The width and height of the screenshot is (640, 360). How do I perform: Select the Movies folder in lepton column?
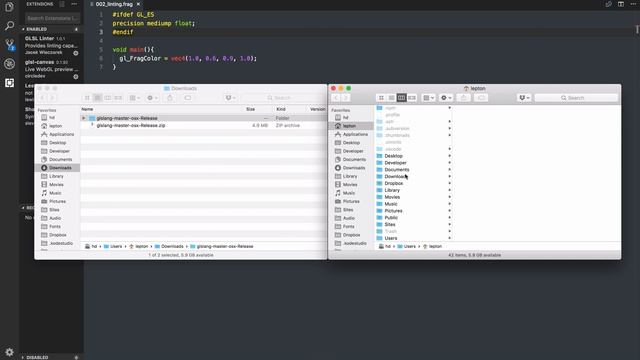click(413, 197)
